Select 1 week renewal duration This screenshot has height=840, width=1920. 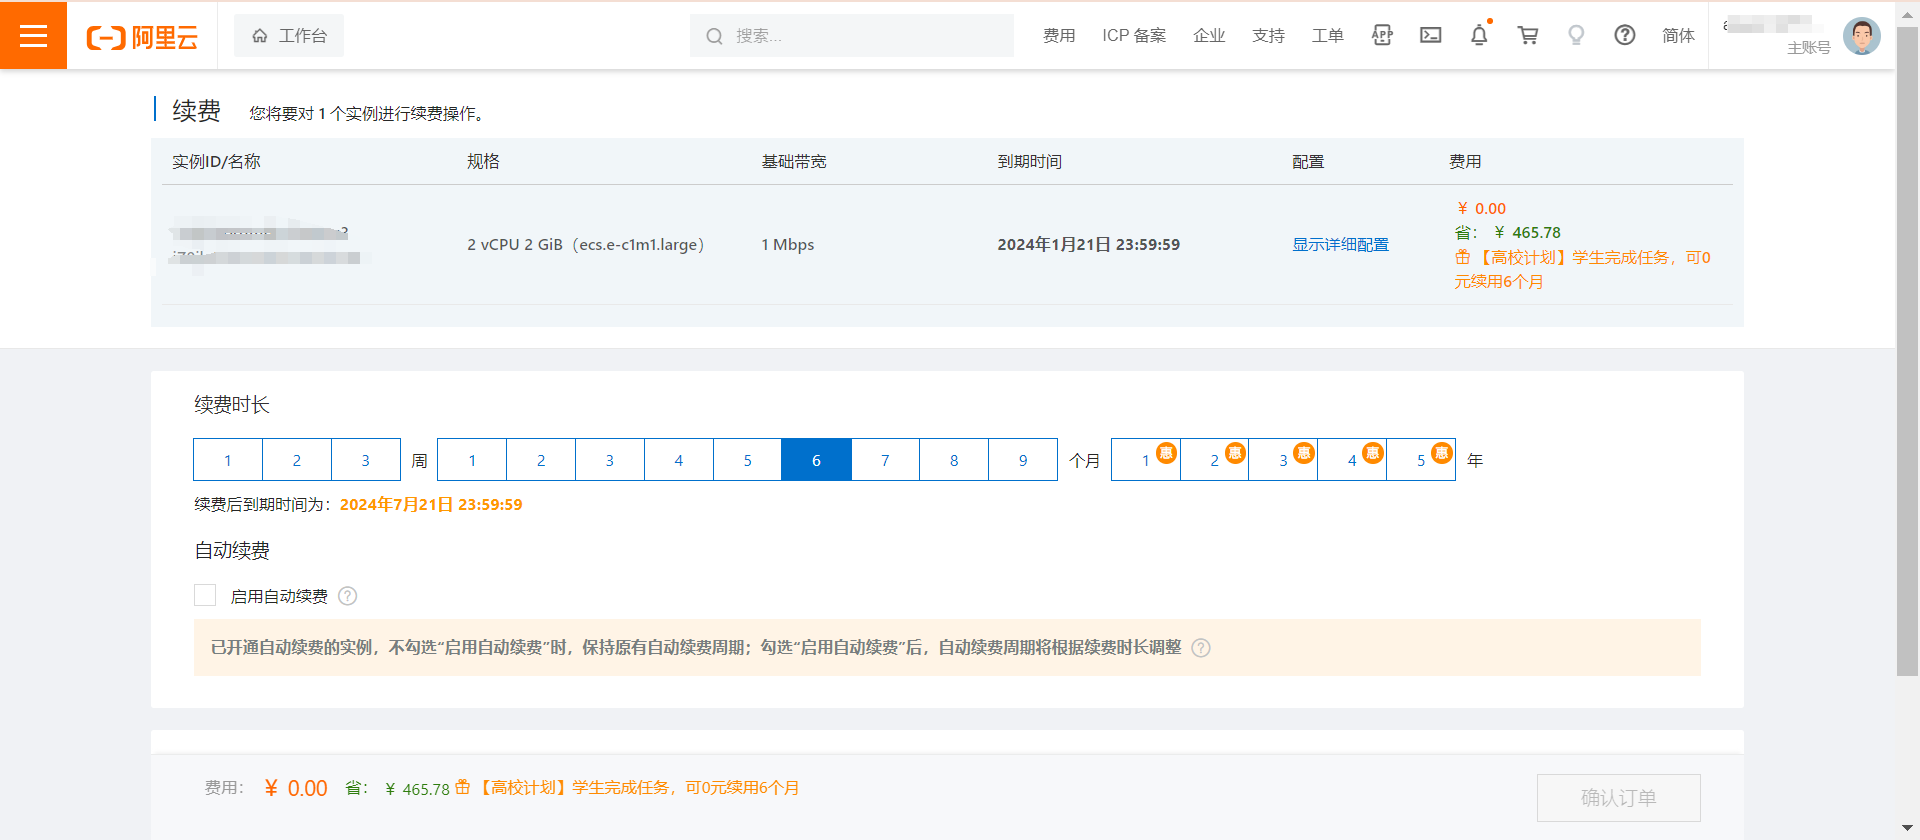(228, 460)
